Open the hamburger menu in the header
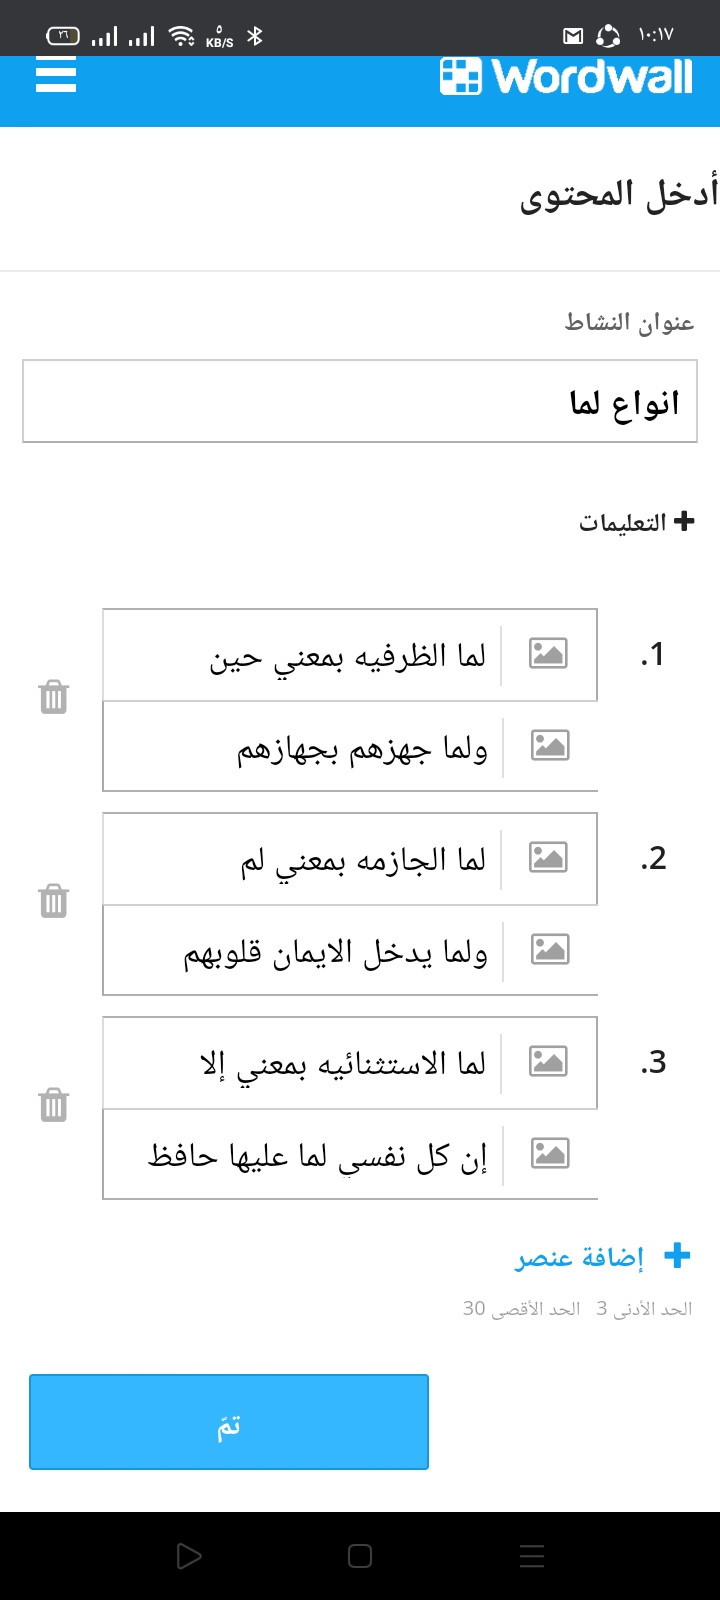Image resolution: width=720 pixels, height=1600 pixels. [x=56, y=74]
